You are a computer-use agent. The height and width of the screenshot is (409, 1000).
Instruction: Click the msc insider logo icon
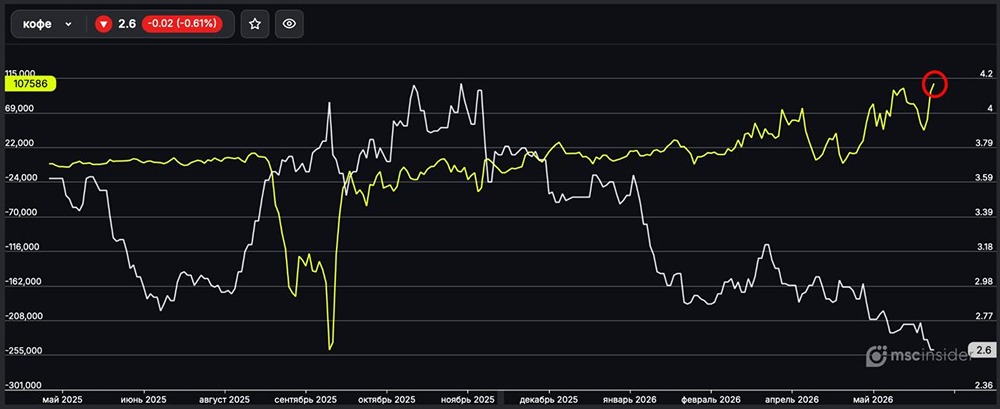click(878, 356)
